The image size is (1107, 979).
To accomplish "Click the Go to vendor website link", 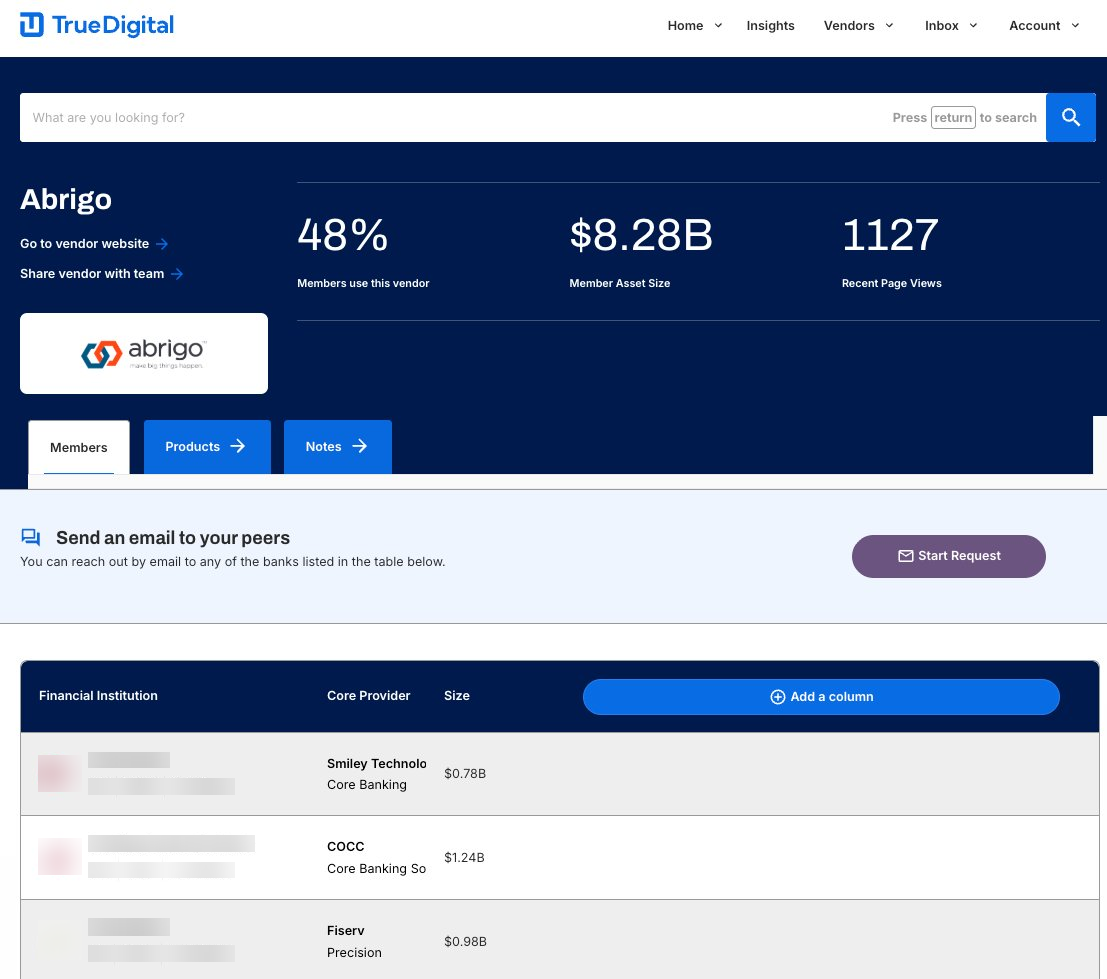I will click(85, 244).
